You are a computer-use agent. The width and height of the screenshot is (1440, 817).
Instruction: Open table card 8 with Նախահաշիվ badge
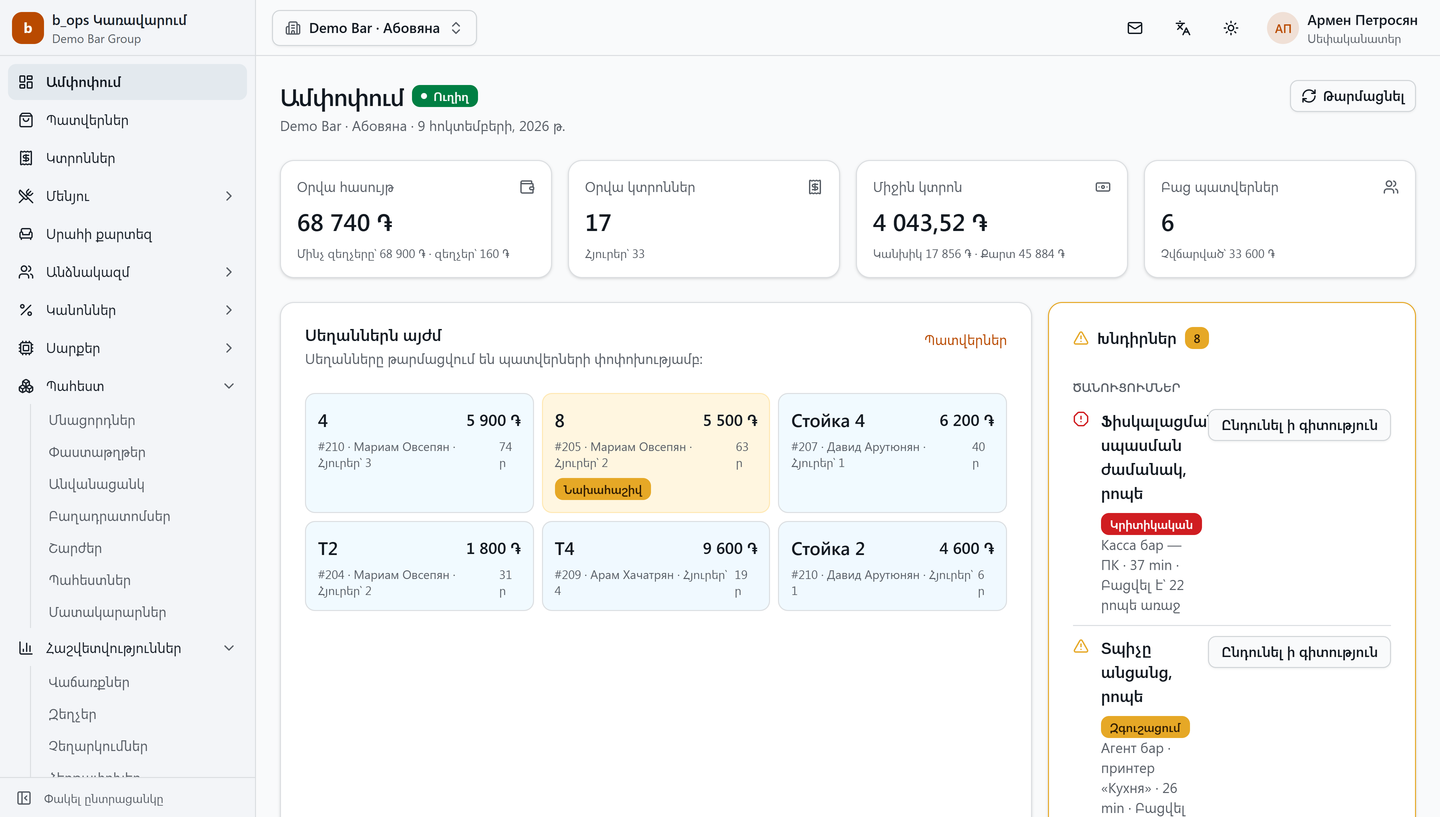point(656,453)
